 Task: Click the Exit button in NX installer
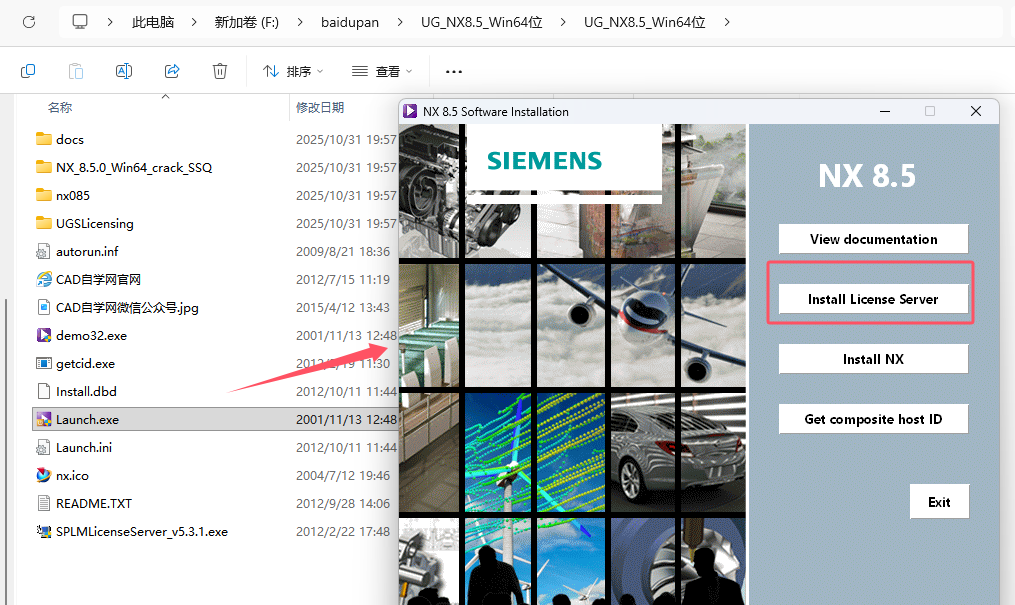click(x=939, y=502)
